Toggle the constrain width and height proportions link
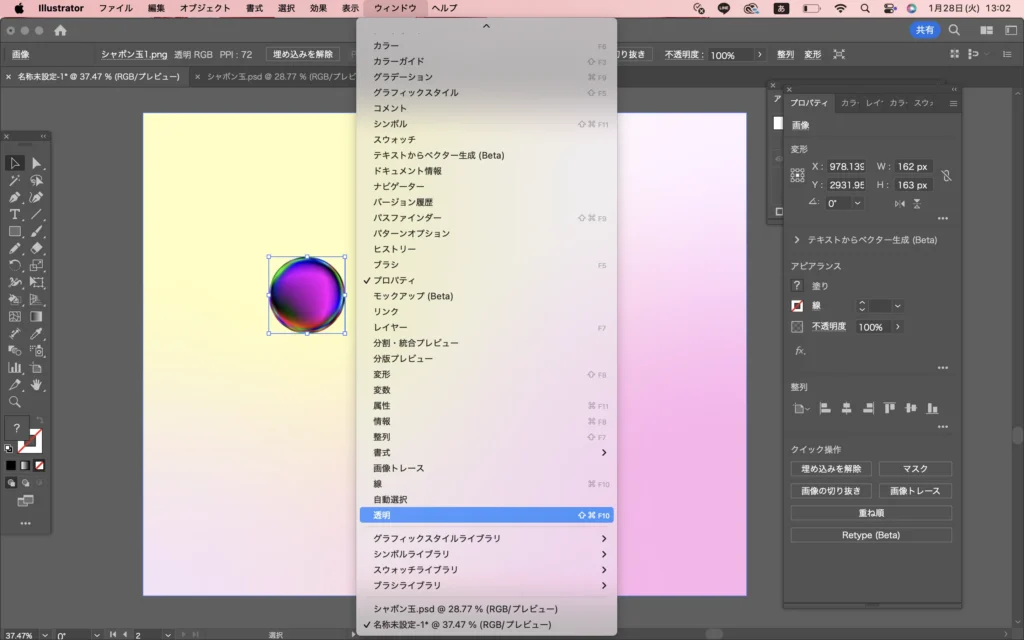 point(946,175)
